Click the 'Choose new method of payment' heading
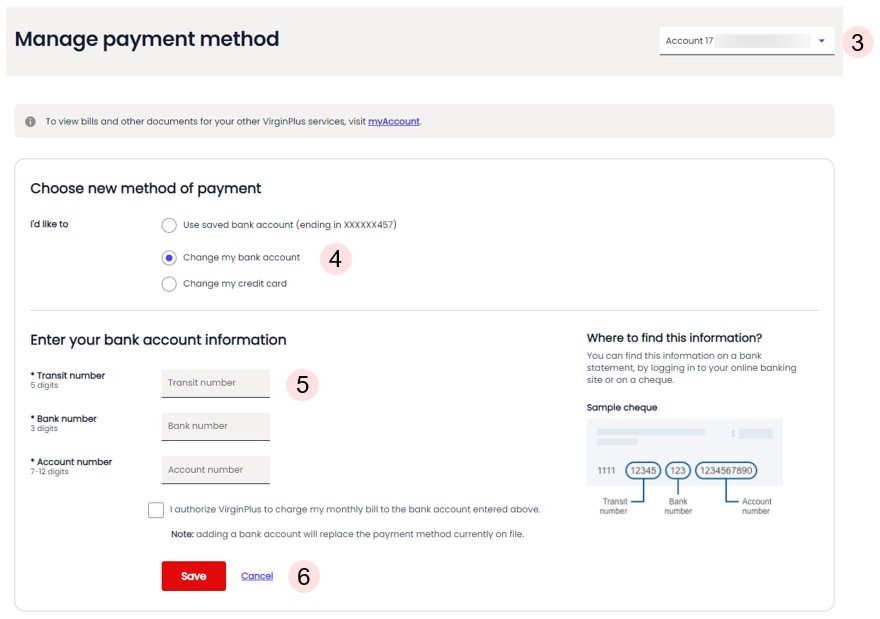880x619 pixels. [x=146, y=188]
